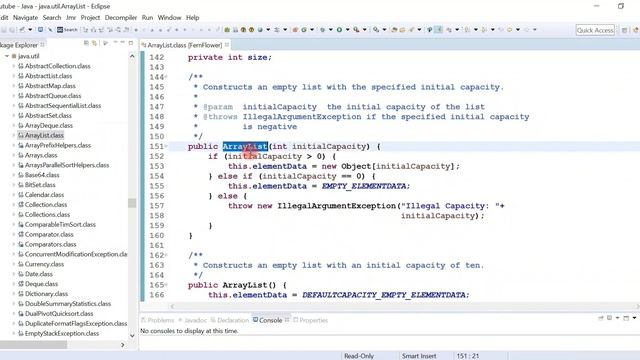640x360 pixels.
Task: Click the Open Console icon
Action: [x=626, y=318]
